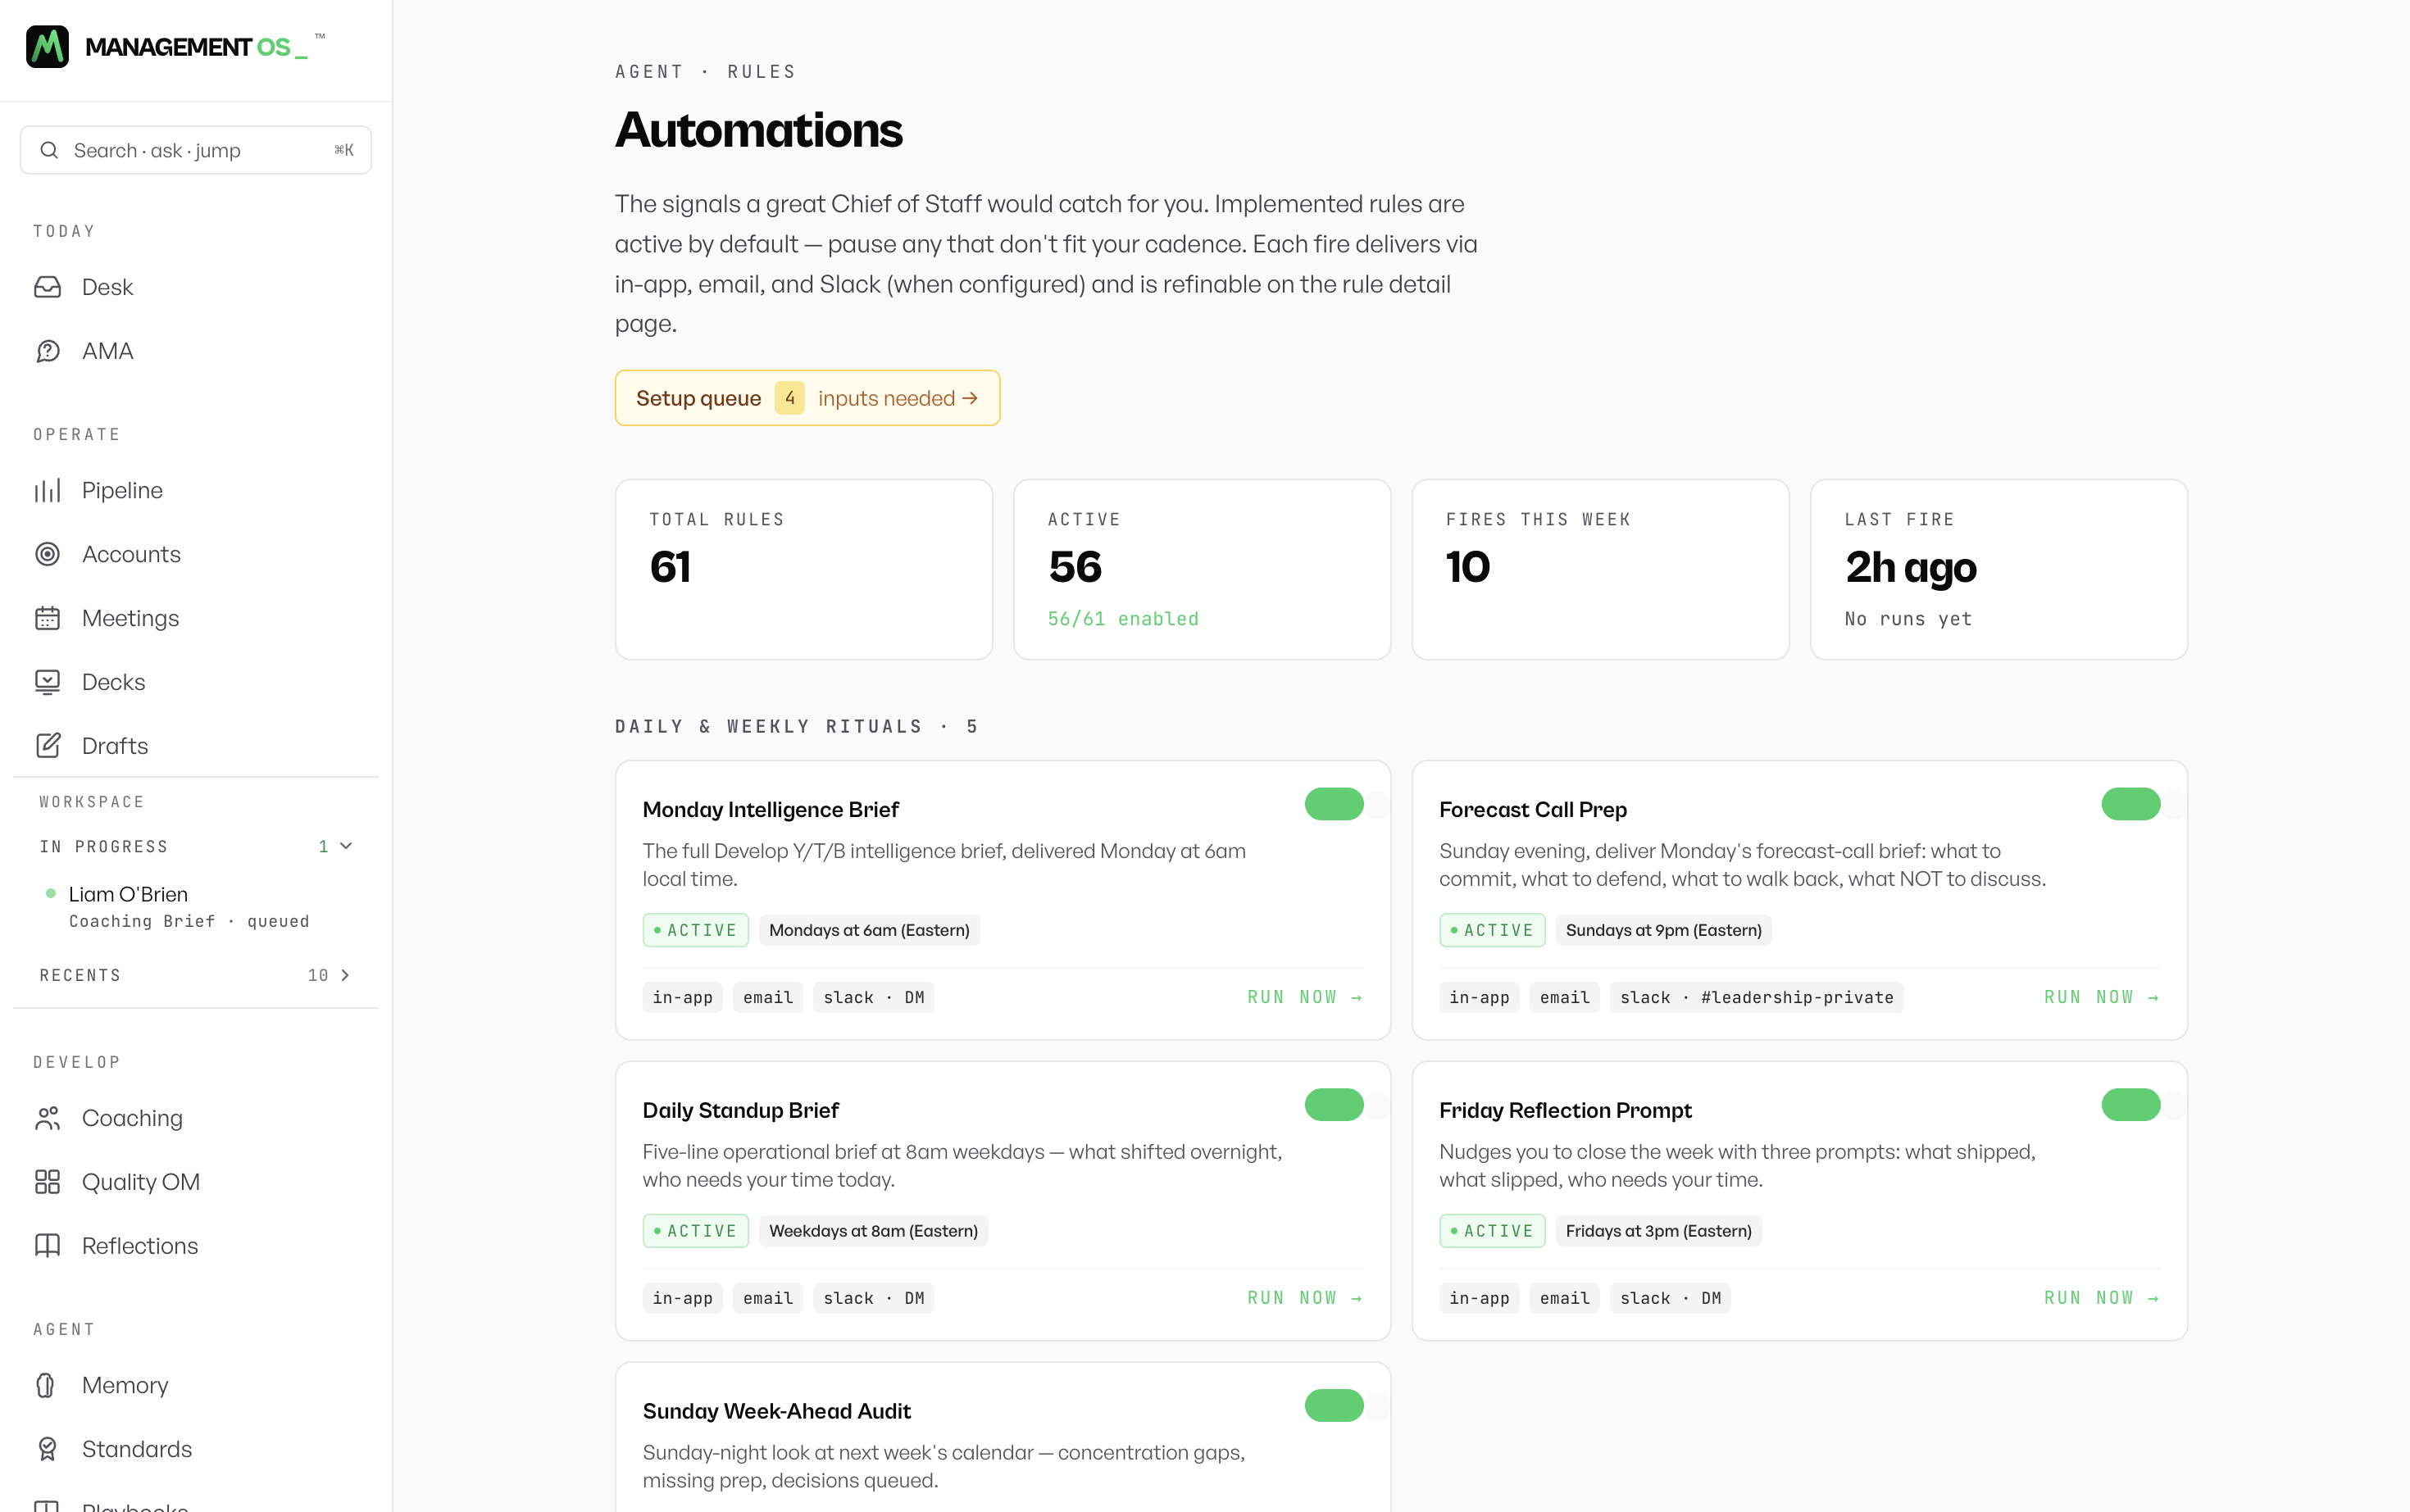Viewport: 2410px width, 1512px height.
Task: Toggle the Sunday Week-Ahead Audit switch
Action: pos(1335,1406)
